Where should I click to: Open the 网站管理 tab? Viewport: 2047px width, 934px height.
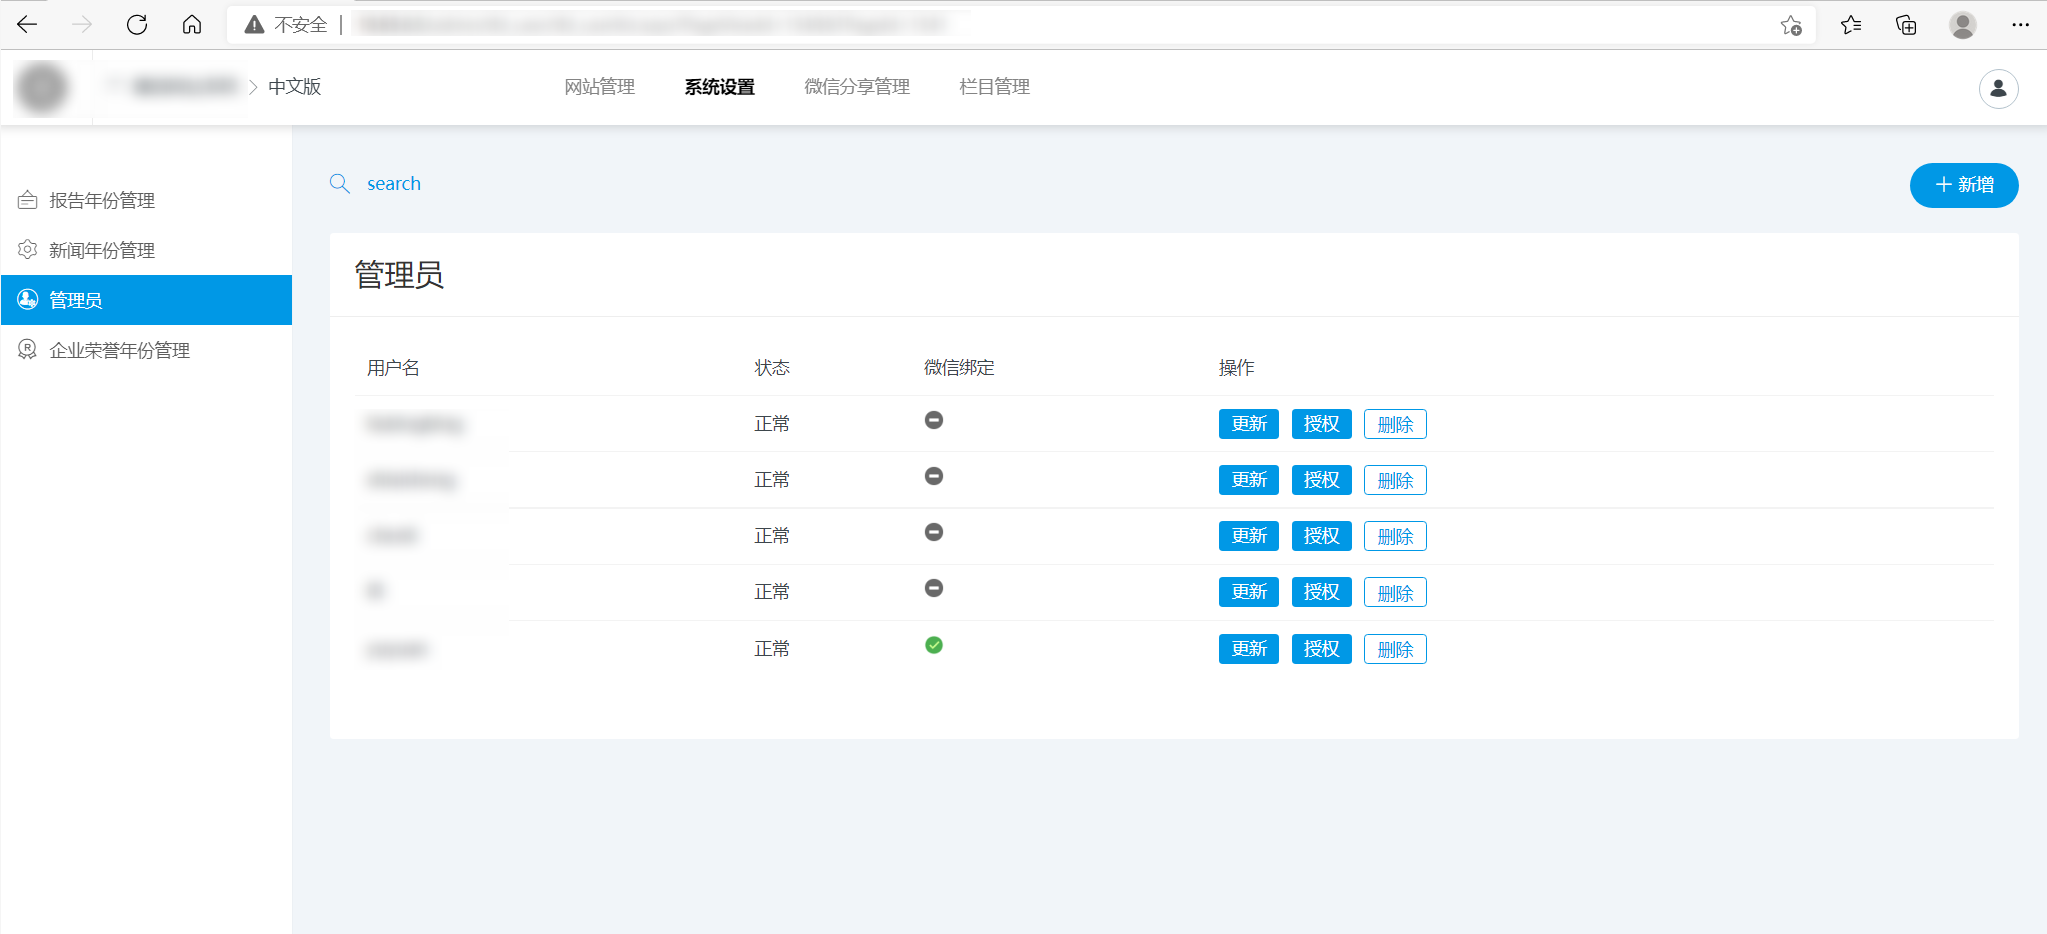[x=599, y=87]
